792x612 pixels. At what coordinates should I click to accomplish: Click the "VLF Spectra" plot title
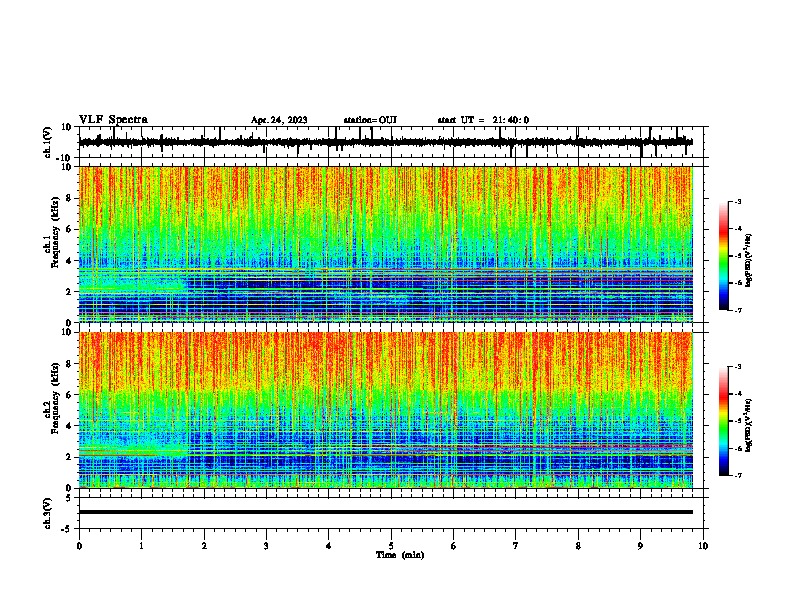pos(113,120)
